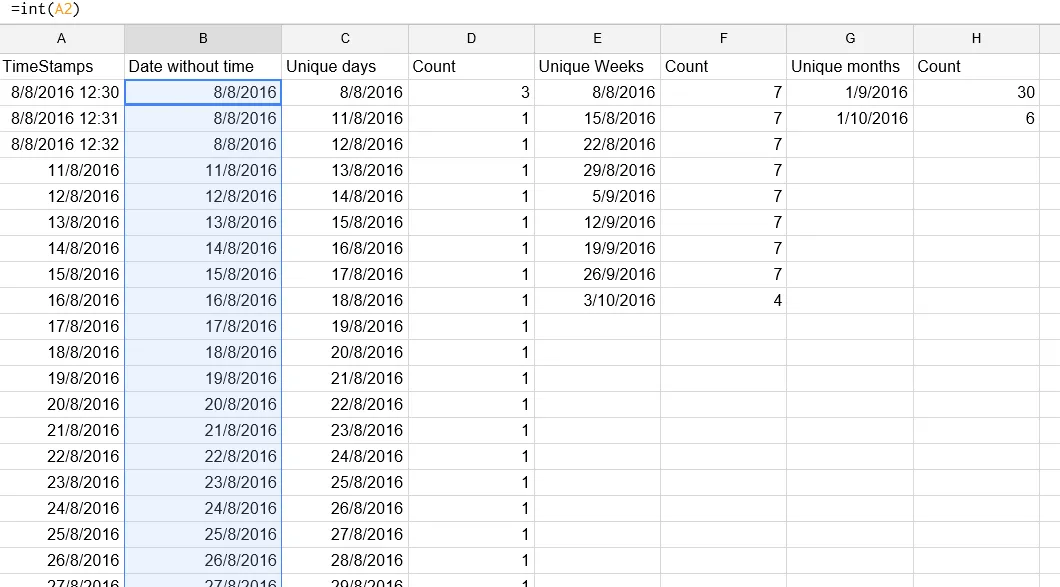Select the week cell 3/10/2016
The height and width of the screenshot is (587, 1060).
597,300
